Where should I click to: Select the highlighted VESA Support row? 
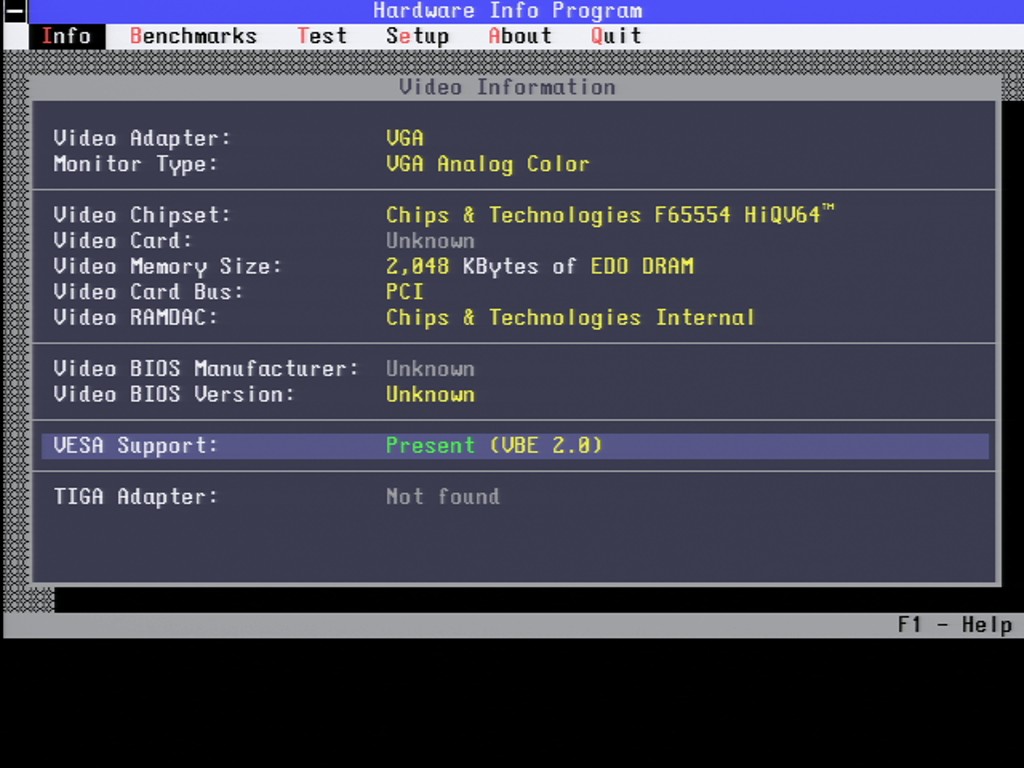tap(515, 446)
